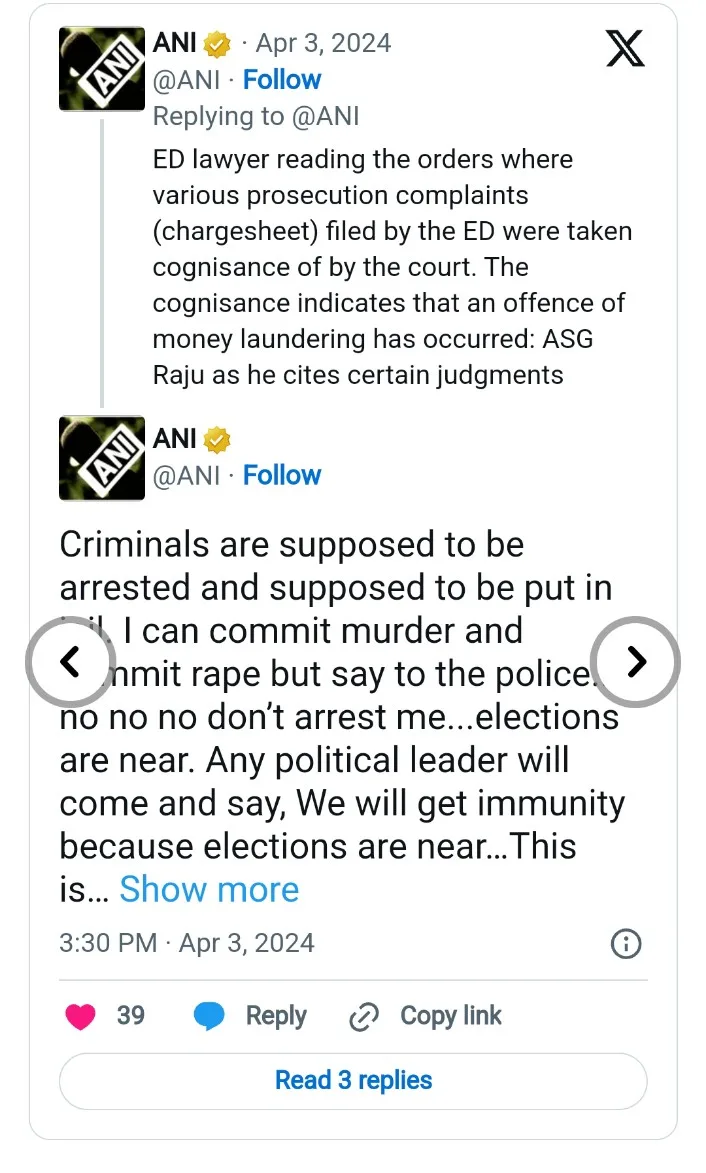The image size is (706, 1173).
Task: Click the blue reply bubble icon
Action: click(209, 1017)
